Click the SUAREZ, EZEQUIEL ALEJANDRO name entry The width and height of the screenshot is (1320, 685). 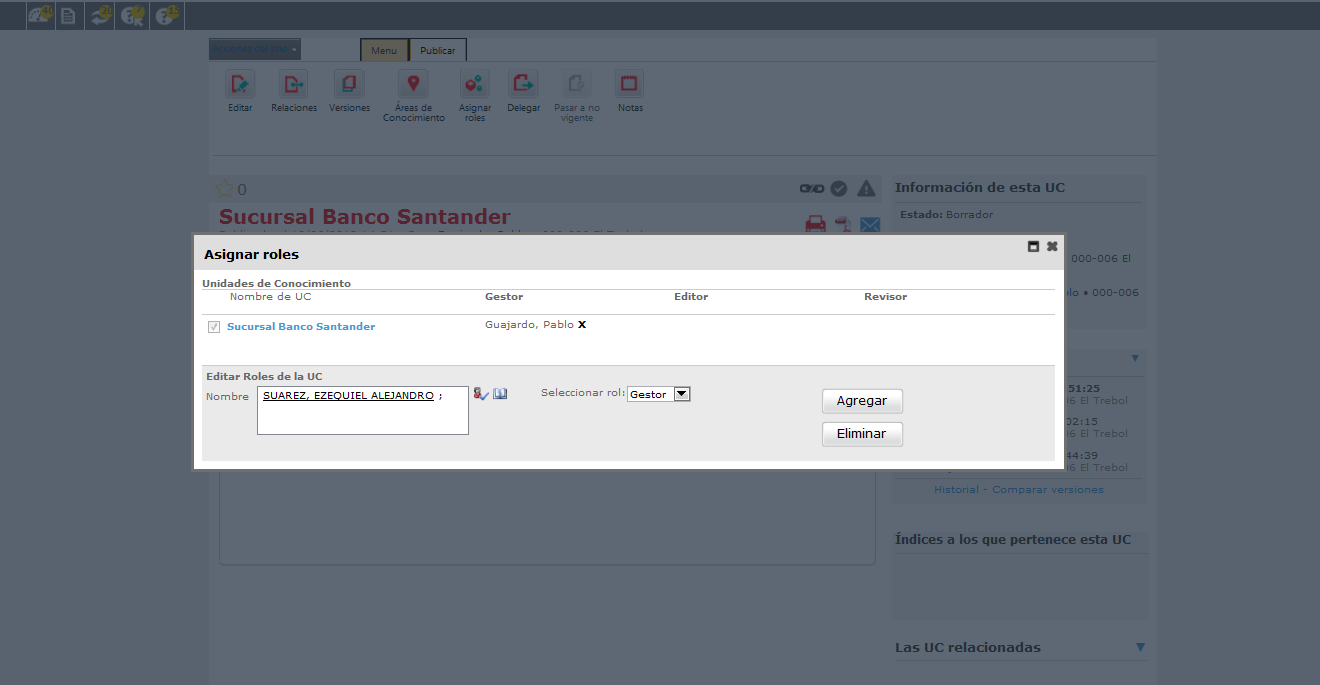[348, 396]
